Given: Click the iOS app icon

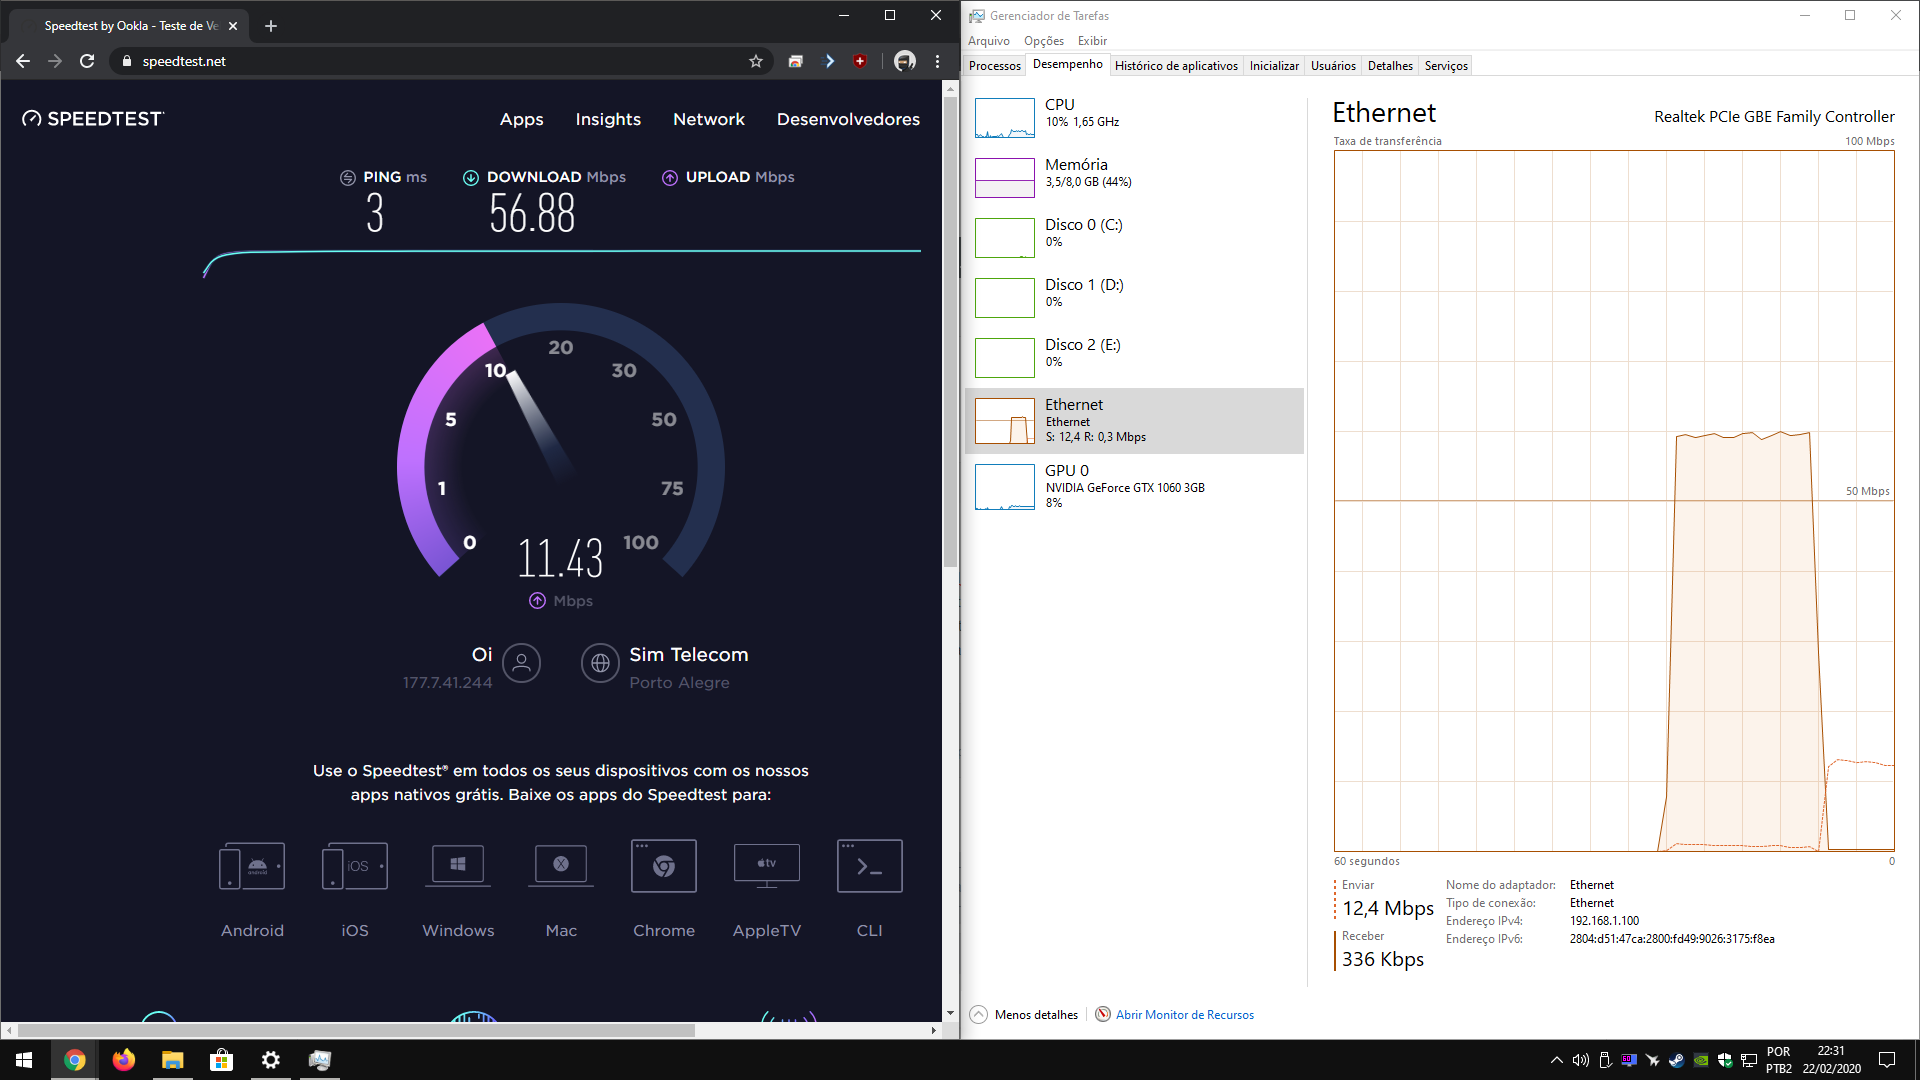Looking at the screenshot, I should coord(355,866).
